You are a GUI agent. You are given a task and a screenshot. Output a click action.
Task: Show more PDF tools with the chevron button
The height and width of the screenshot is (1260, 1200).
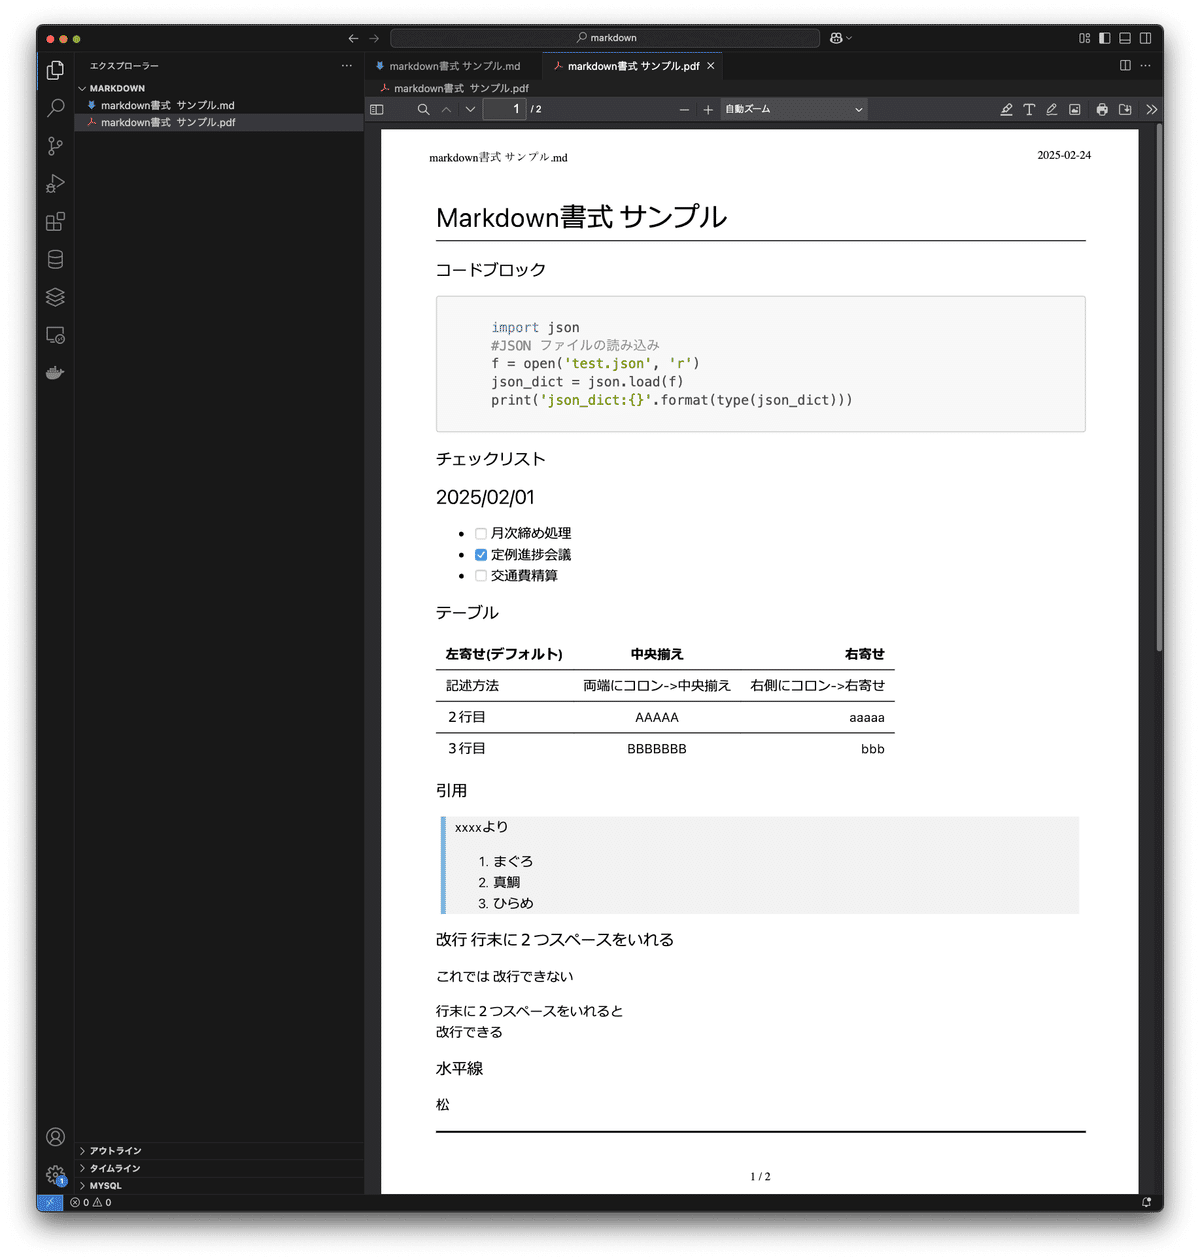(1151, 110)
